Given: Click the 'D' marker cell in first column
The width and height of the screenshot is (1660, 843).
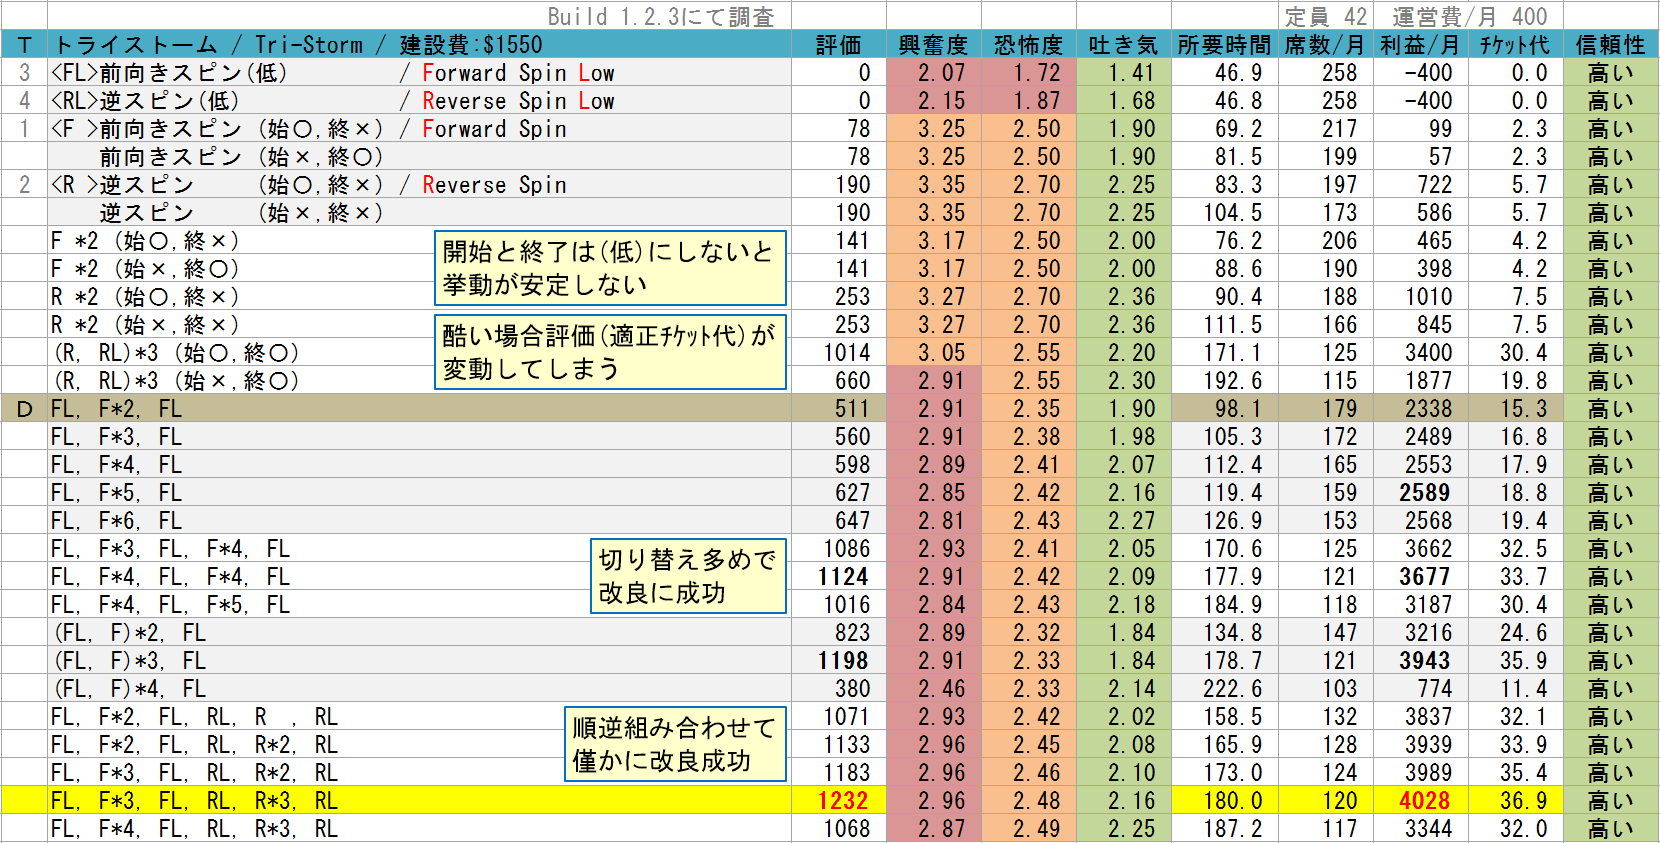Looking at the screenshot, I should [x=24, y=409].
